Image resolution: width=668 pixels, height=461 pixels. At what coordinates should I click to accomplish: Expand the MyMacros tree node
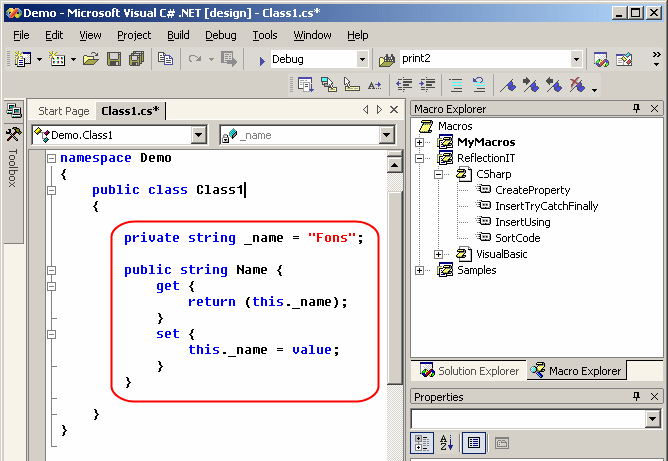420,142
